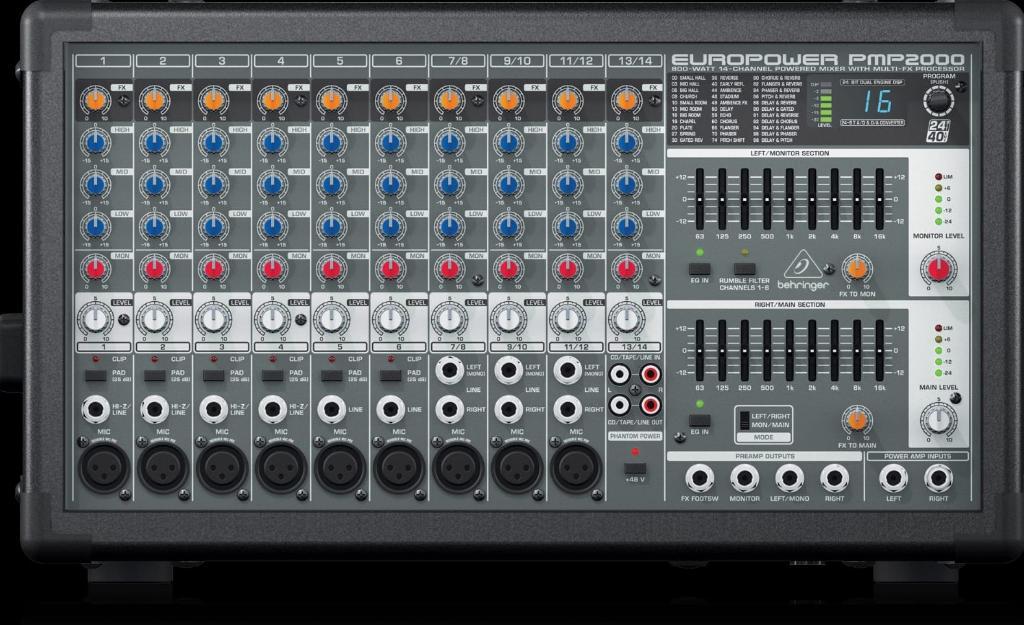The height and width of the screenshot is (625, 1024).
Task: Select the LEFT/MONO preamp output jack
Action: [x=790, y=479]
